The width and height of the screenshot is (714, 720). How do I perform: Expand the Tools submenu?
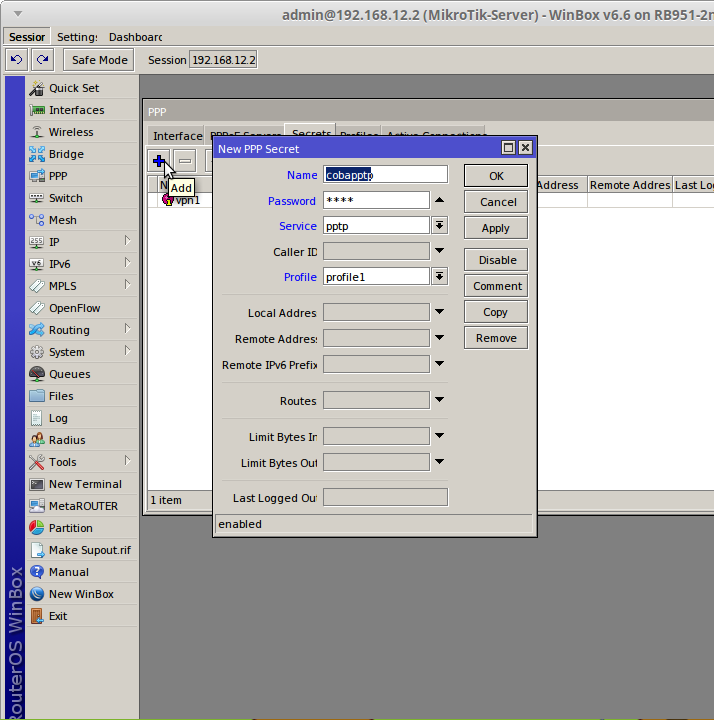point(128,461)
